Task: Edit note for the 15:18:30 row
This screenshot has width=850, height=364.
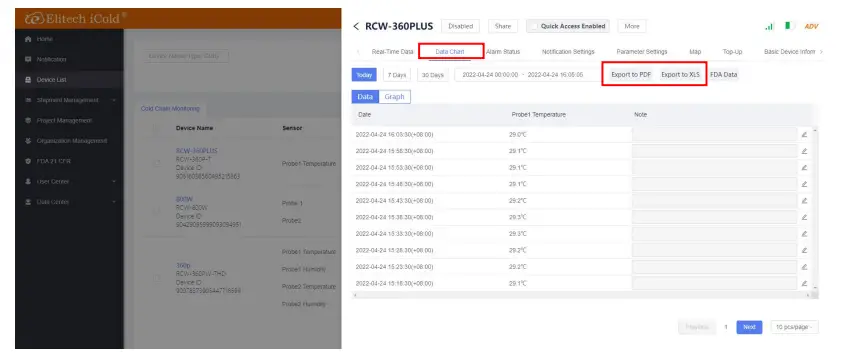Action: 804,283
